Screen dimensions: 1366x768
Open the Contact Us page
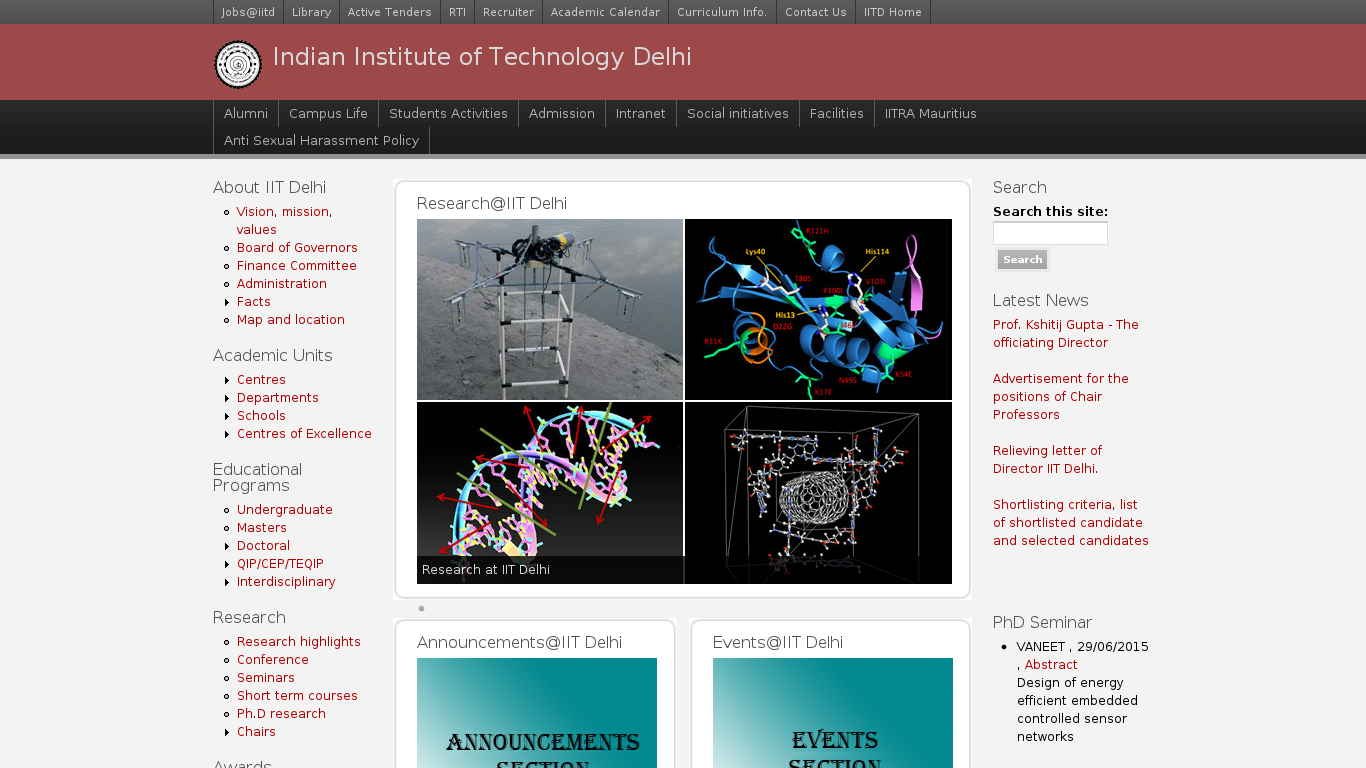(815, 12)
